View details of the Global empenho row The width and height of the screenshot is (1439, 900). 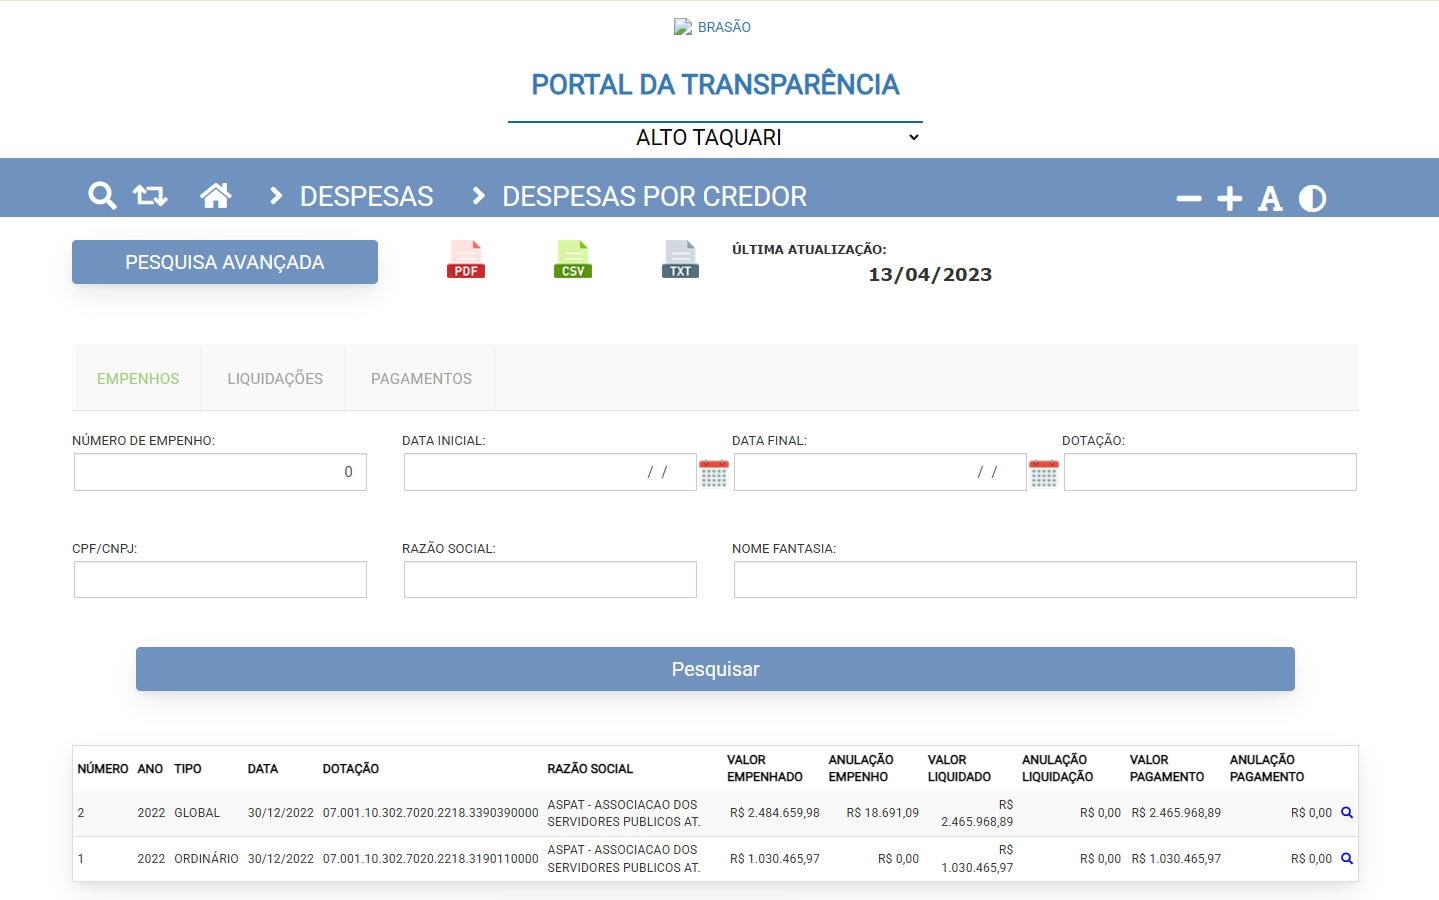point(1347,813)
